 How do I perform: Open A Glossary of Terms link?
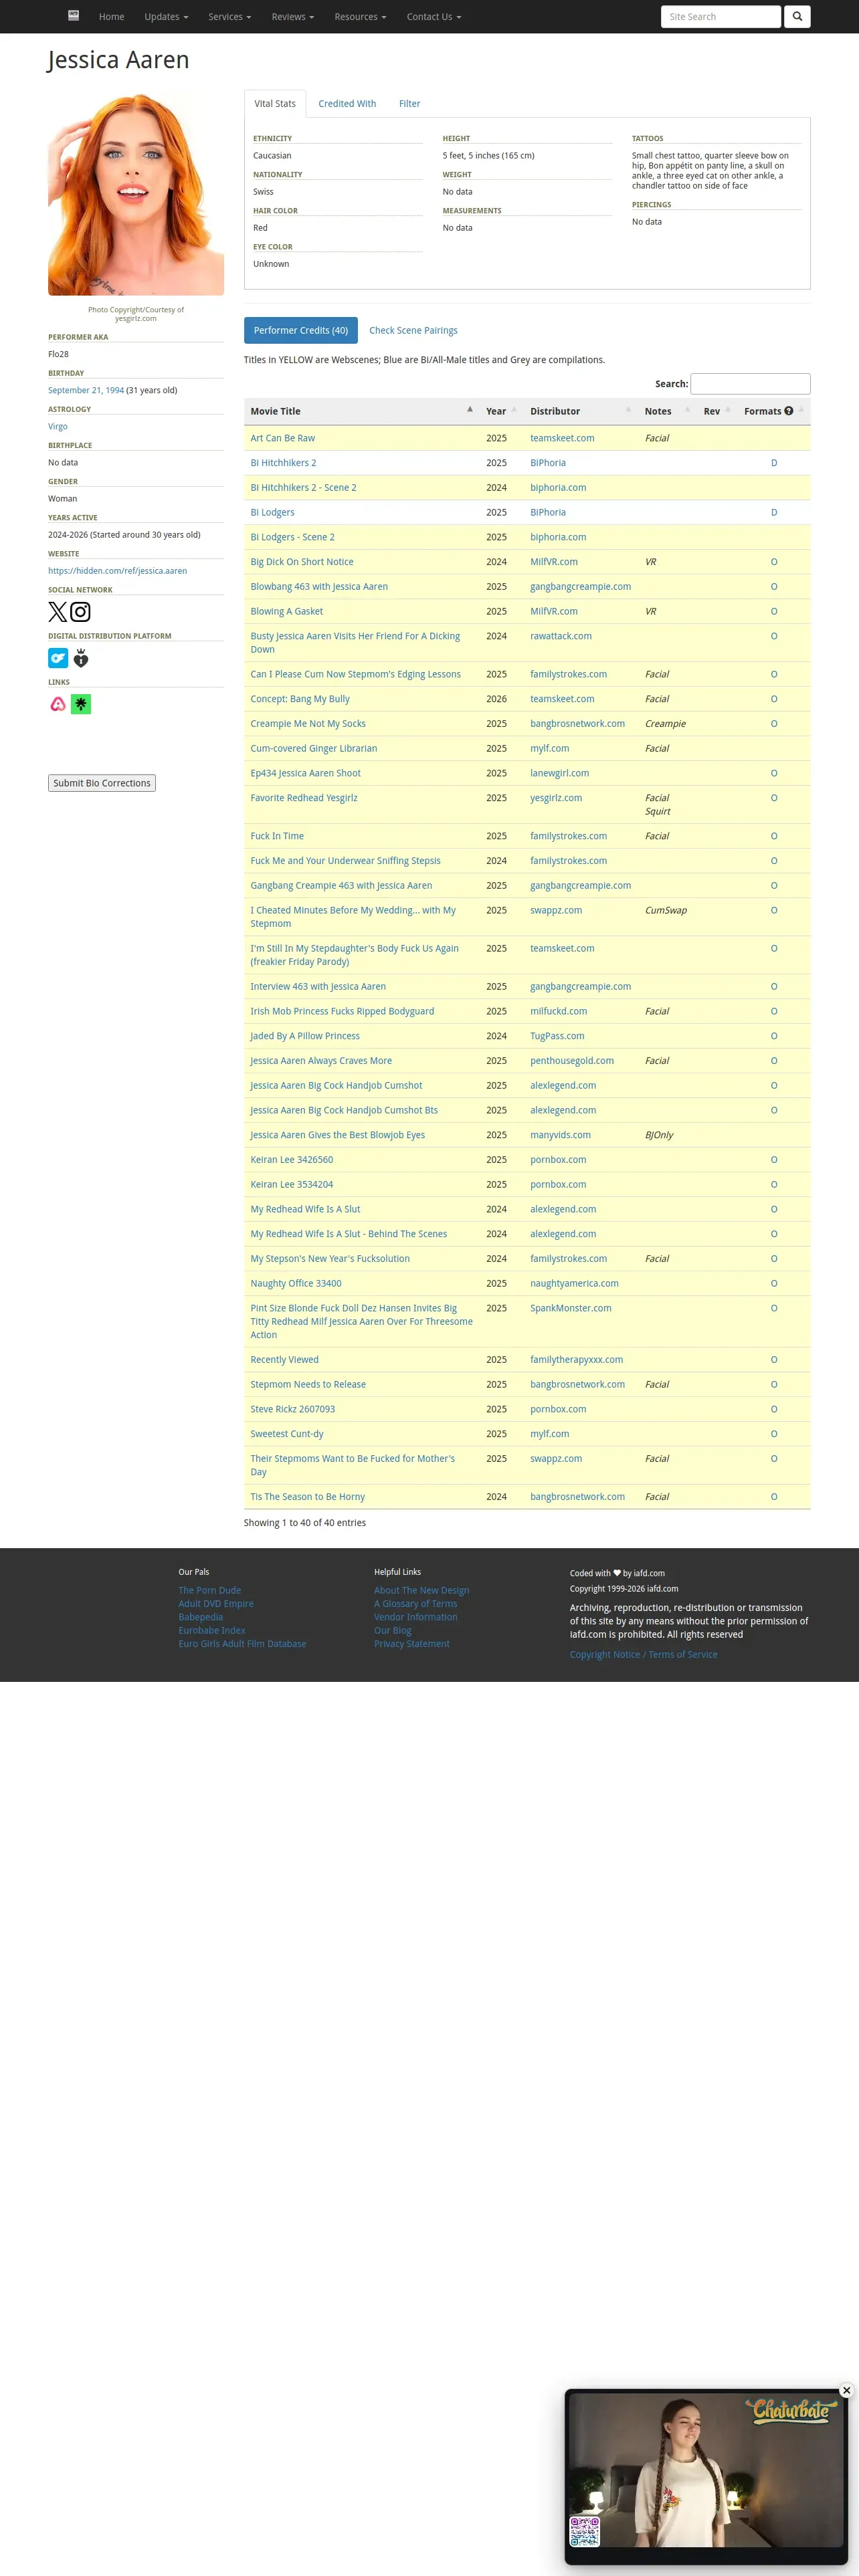[416, 1604]
